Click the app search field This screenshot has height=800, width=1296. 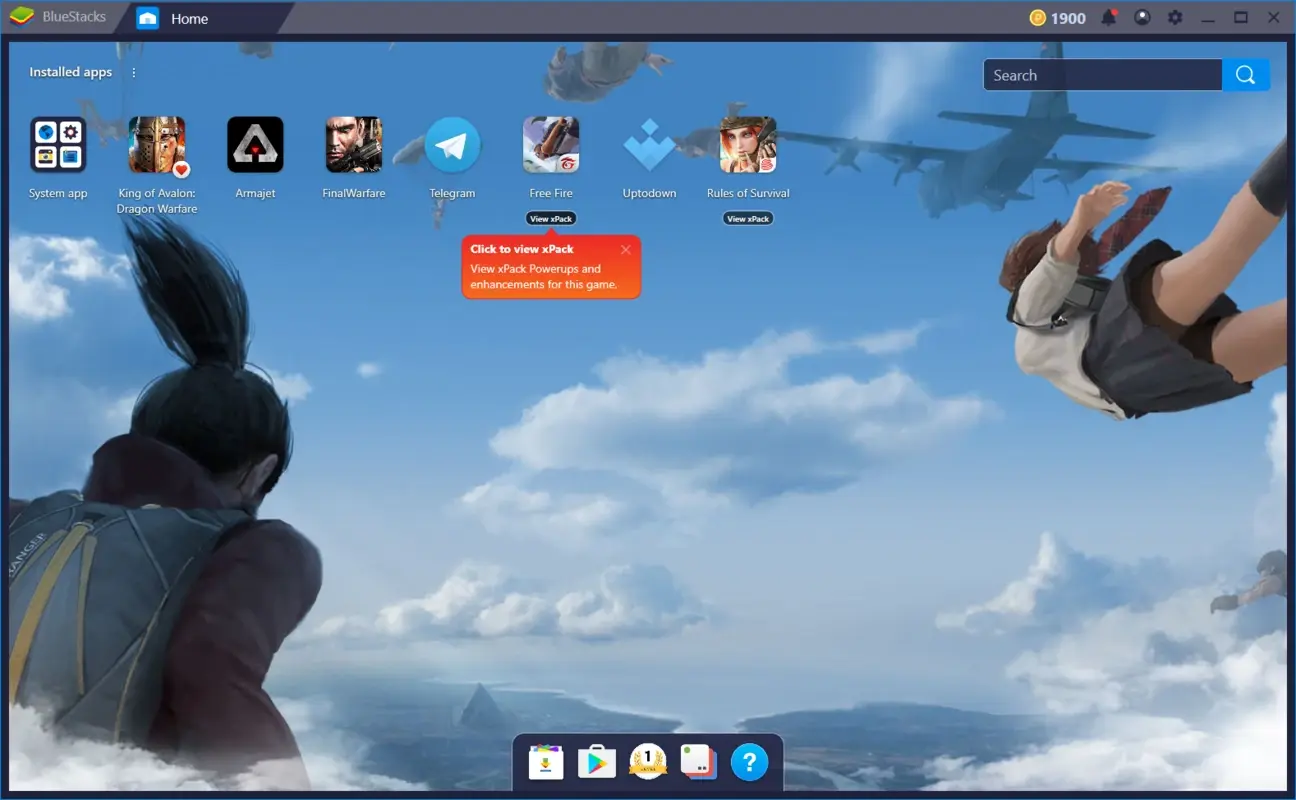1100,74
